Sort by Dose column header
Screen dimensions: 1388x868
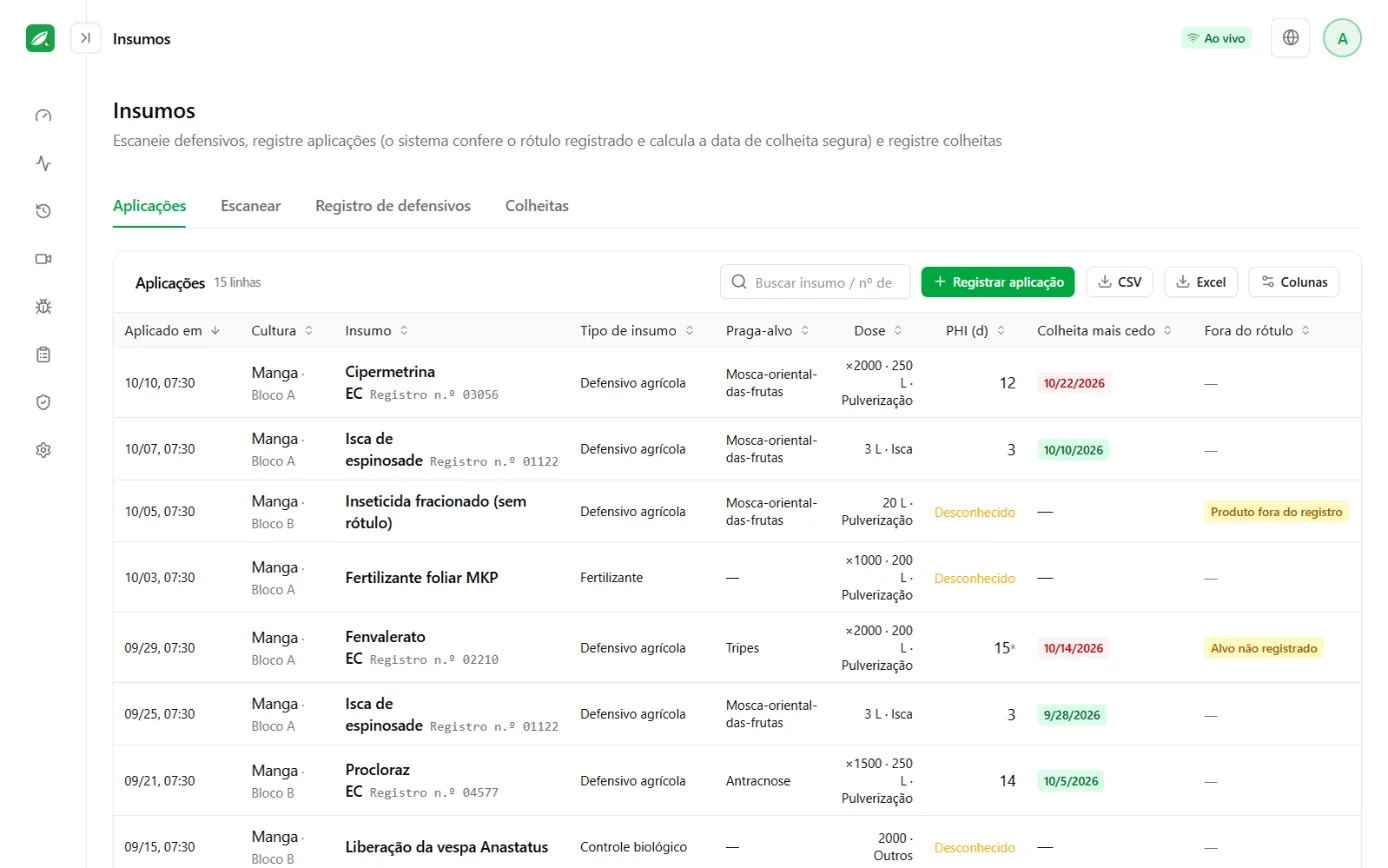click(878, 330)
